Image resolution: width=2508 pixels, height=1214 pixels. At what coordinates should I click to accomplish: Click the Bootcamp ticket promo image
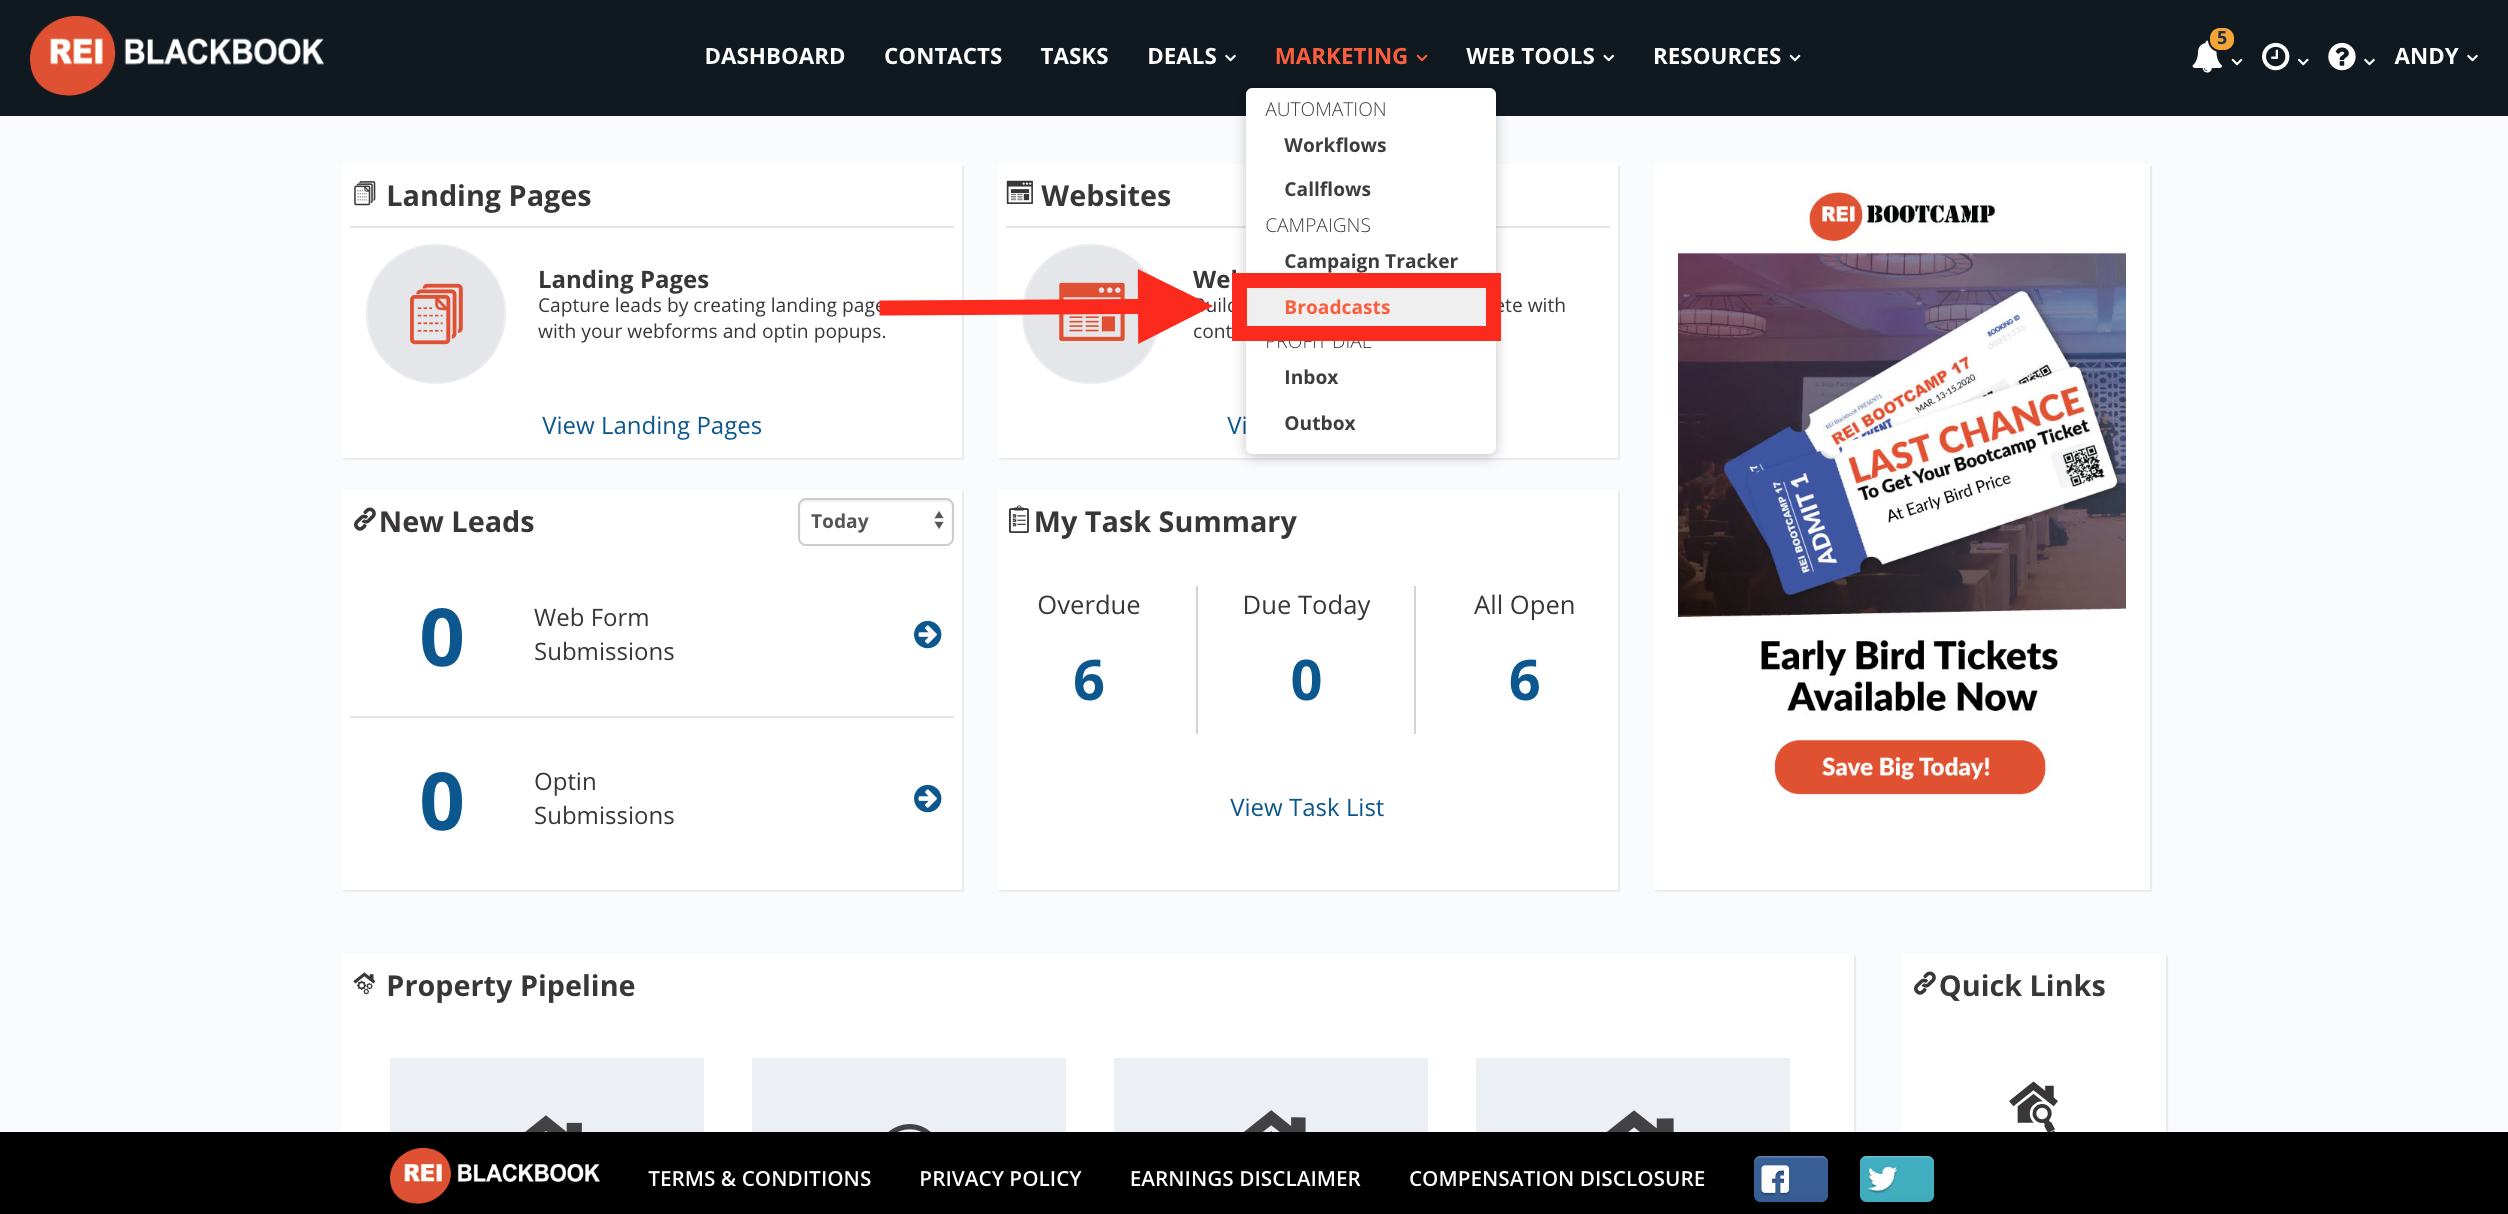(1901, 434)
